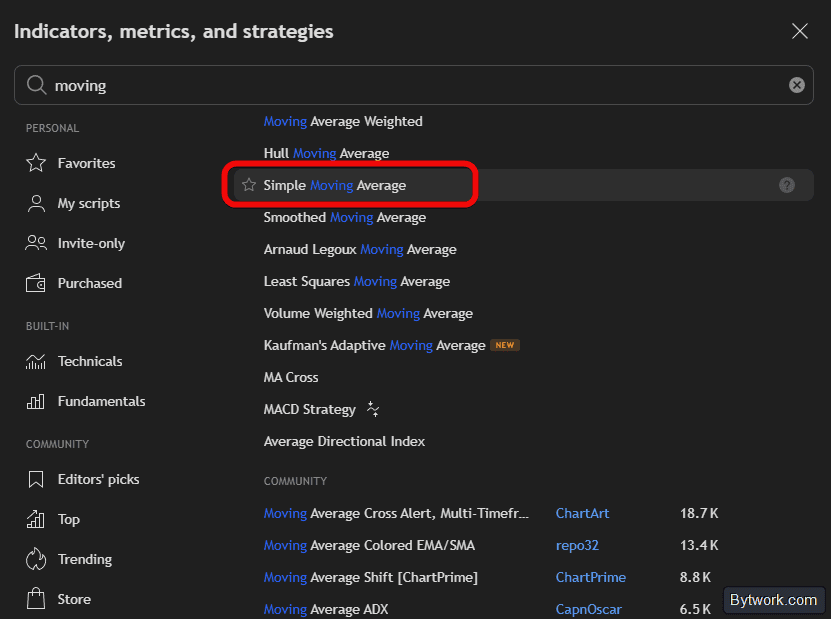Open help for Simple Moving Average

(787, 185)
